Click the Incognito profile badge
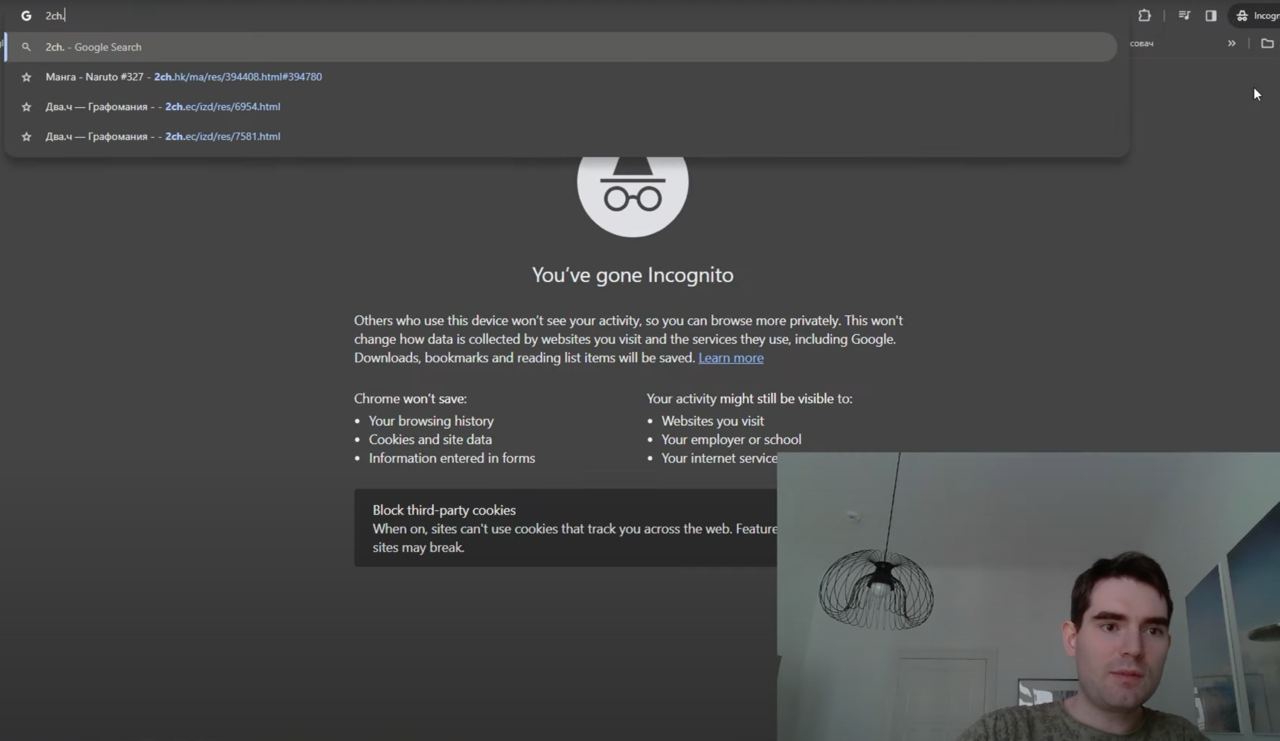Image resolution: width=1280 pixels, height=741 pixels. [1257, 16]
